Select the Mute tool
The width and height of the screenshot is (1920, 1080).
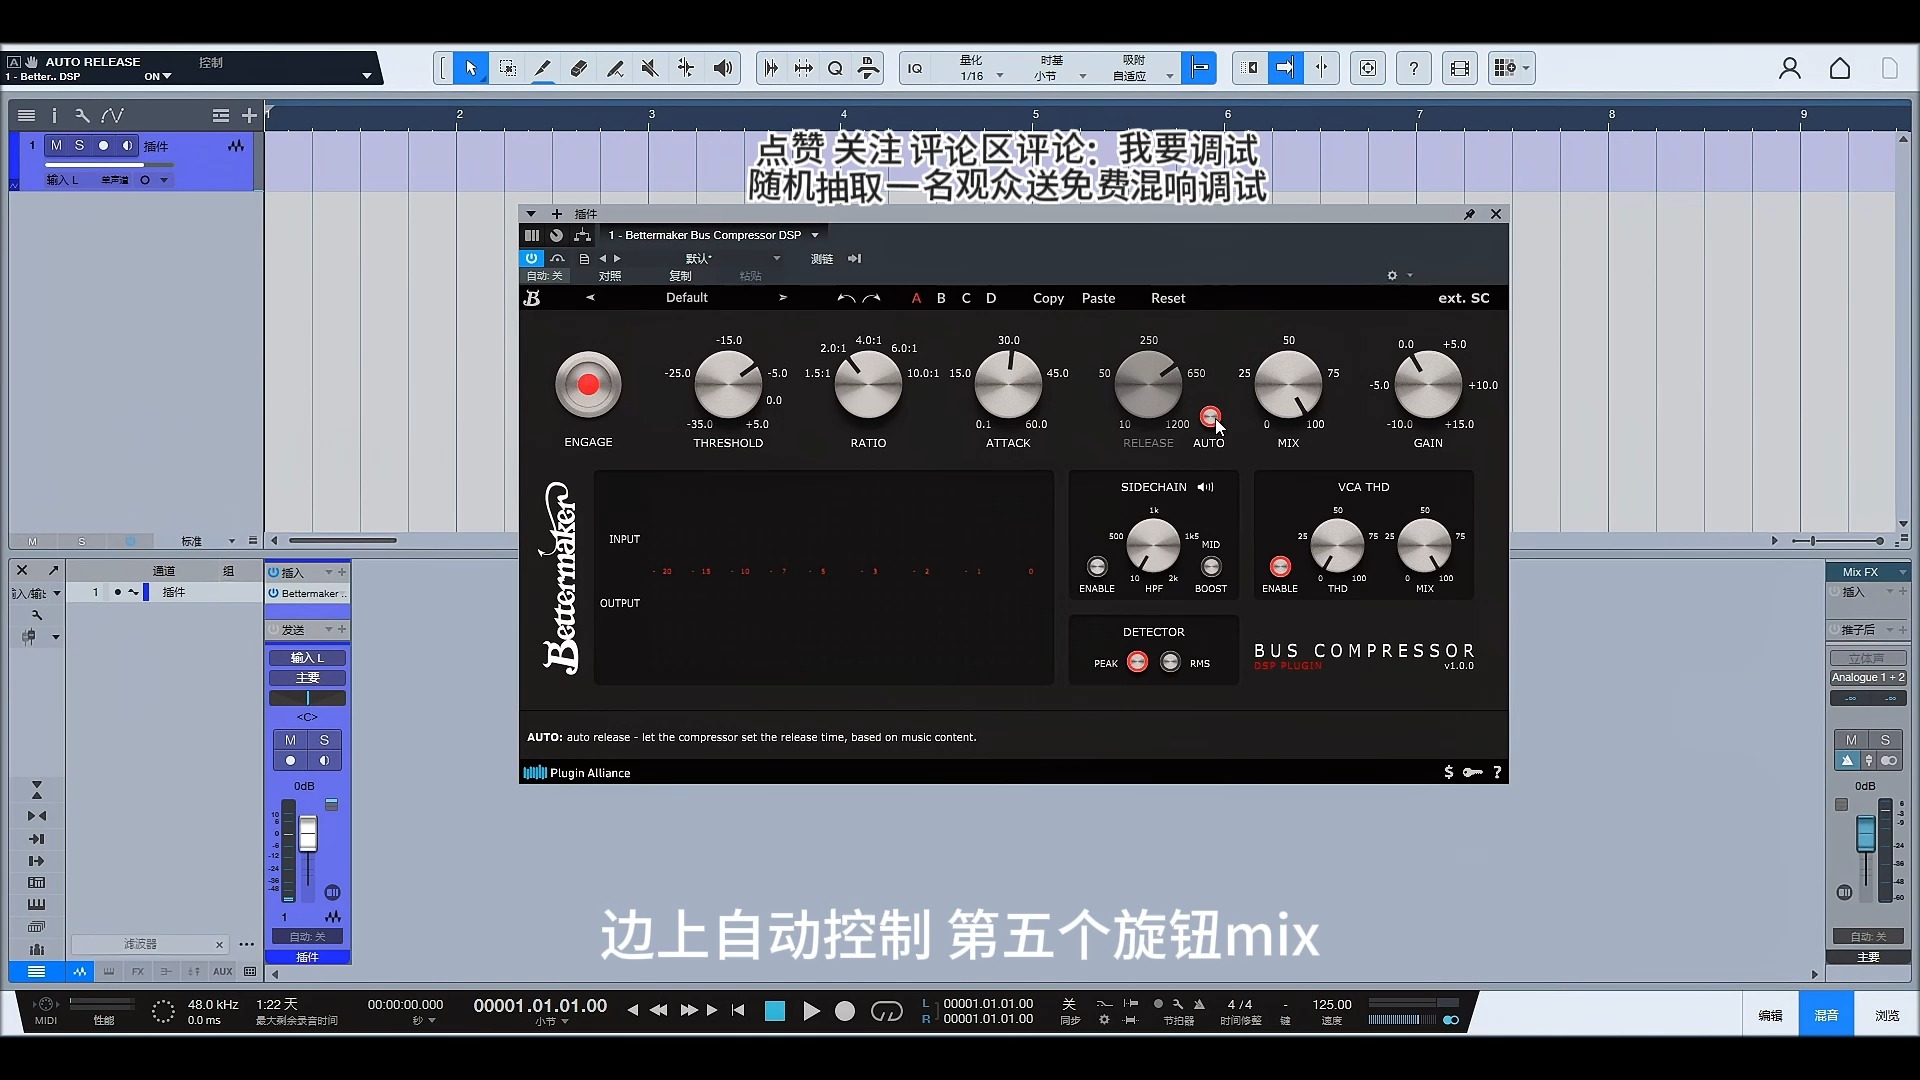coord(650,68)
